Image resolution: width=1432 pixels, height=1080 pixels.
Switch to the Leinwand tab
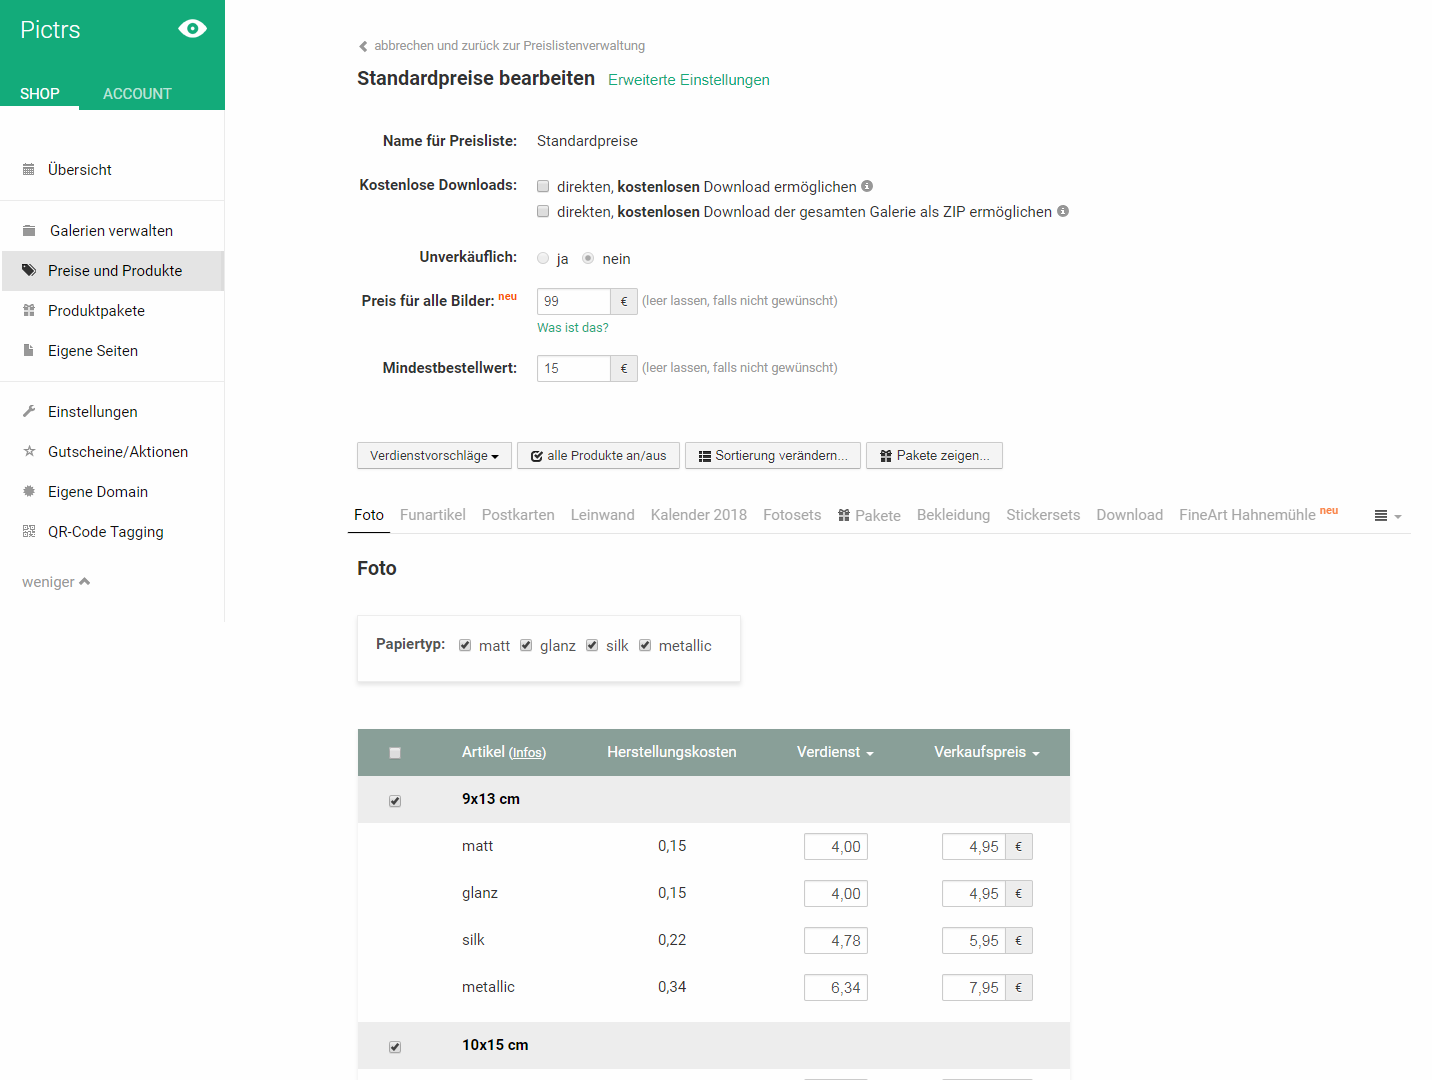click(x=602, y=515)
